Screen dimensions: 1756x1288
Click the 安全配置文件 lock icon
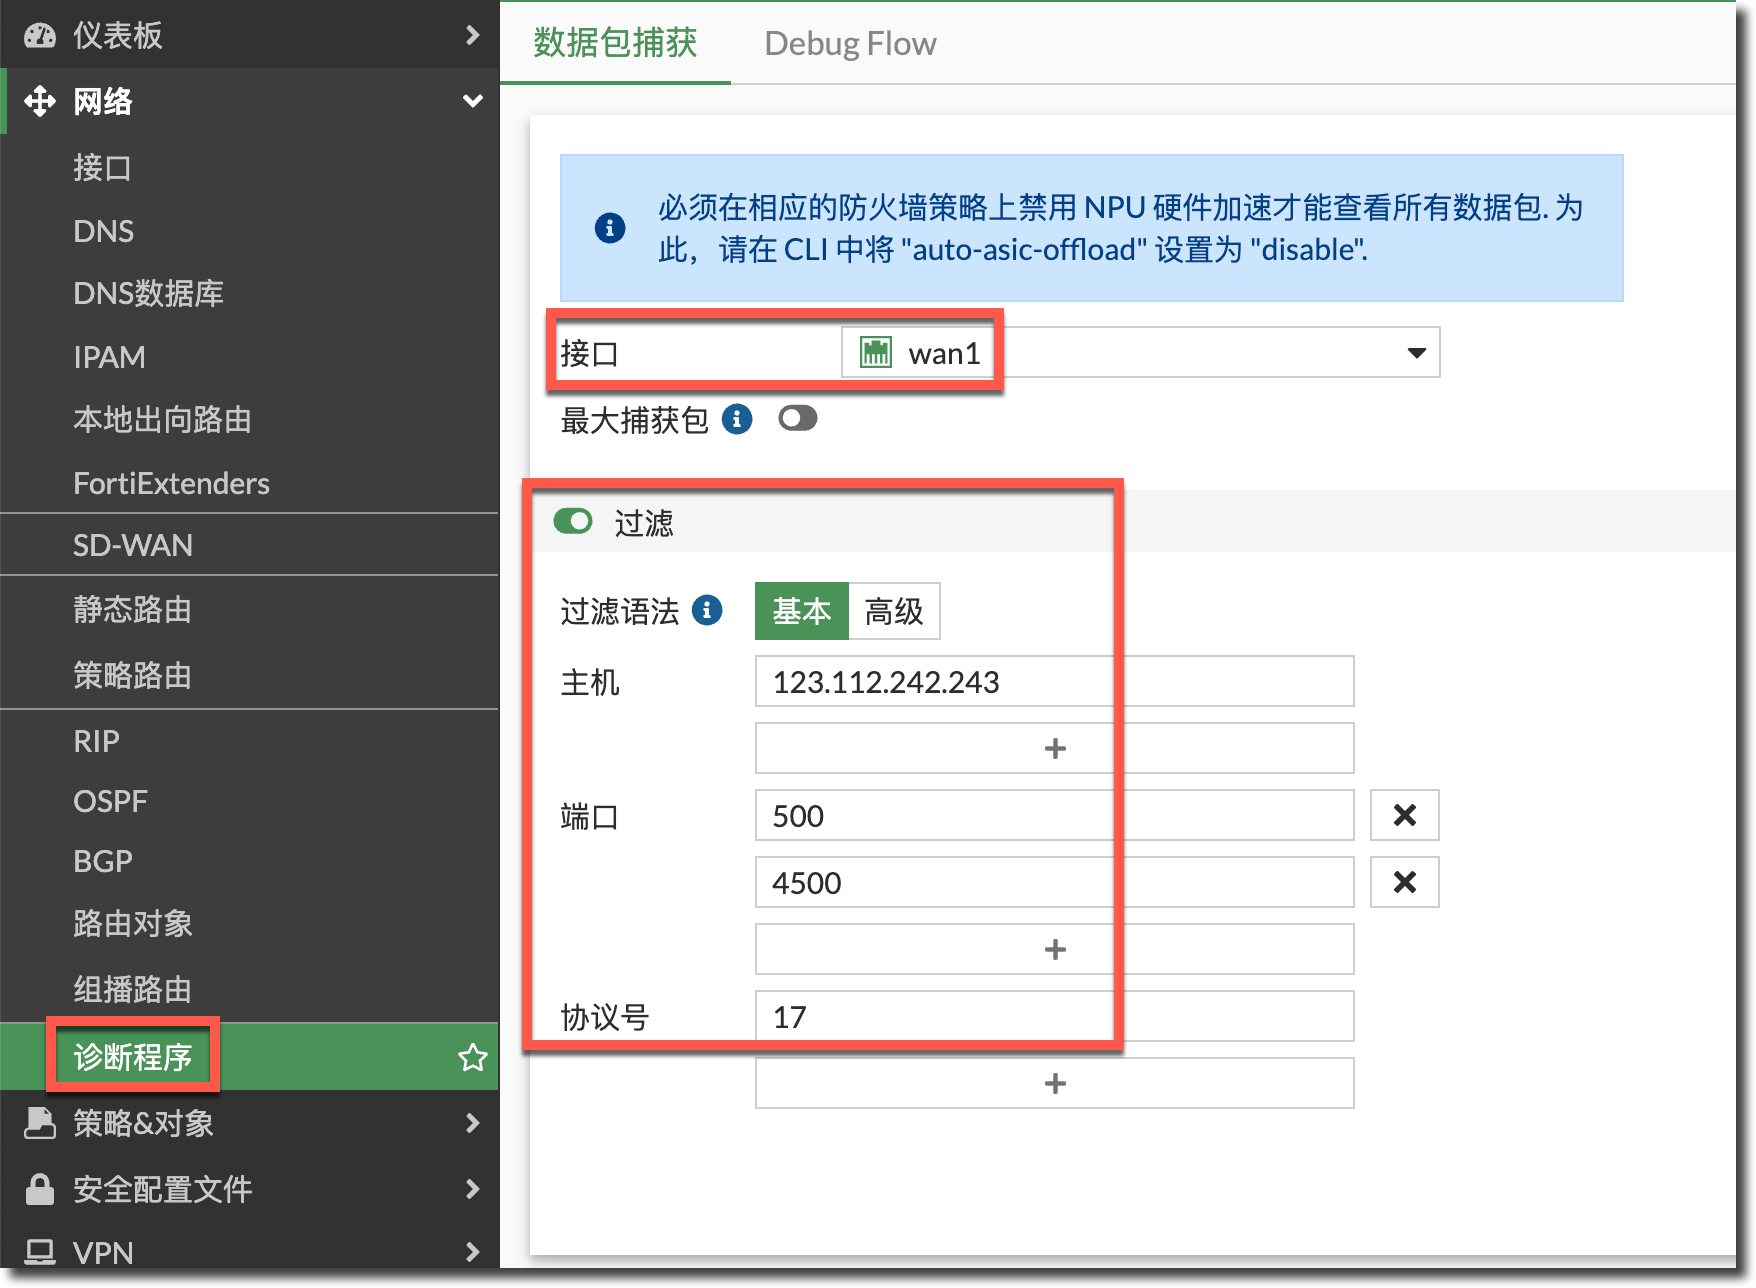pyautogui.click(x=40, y=1189)
